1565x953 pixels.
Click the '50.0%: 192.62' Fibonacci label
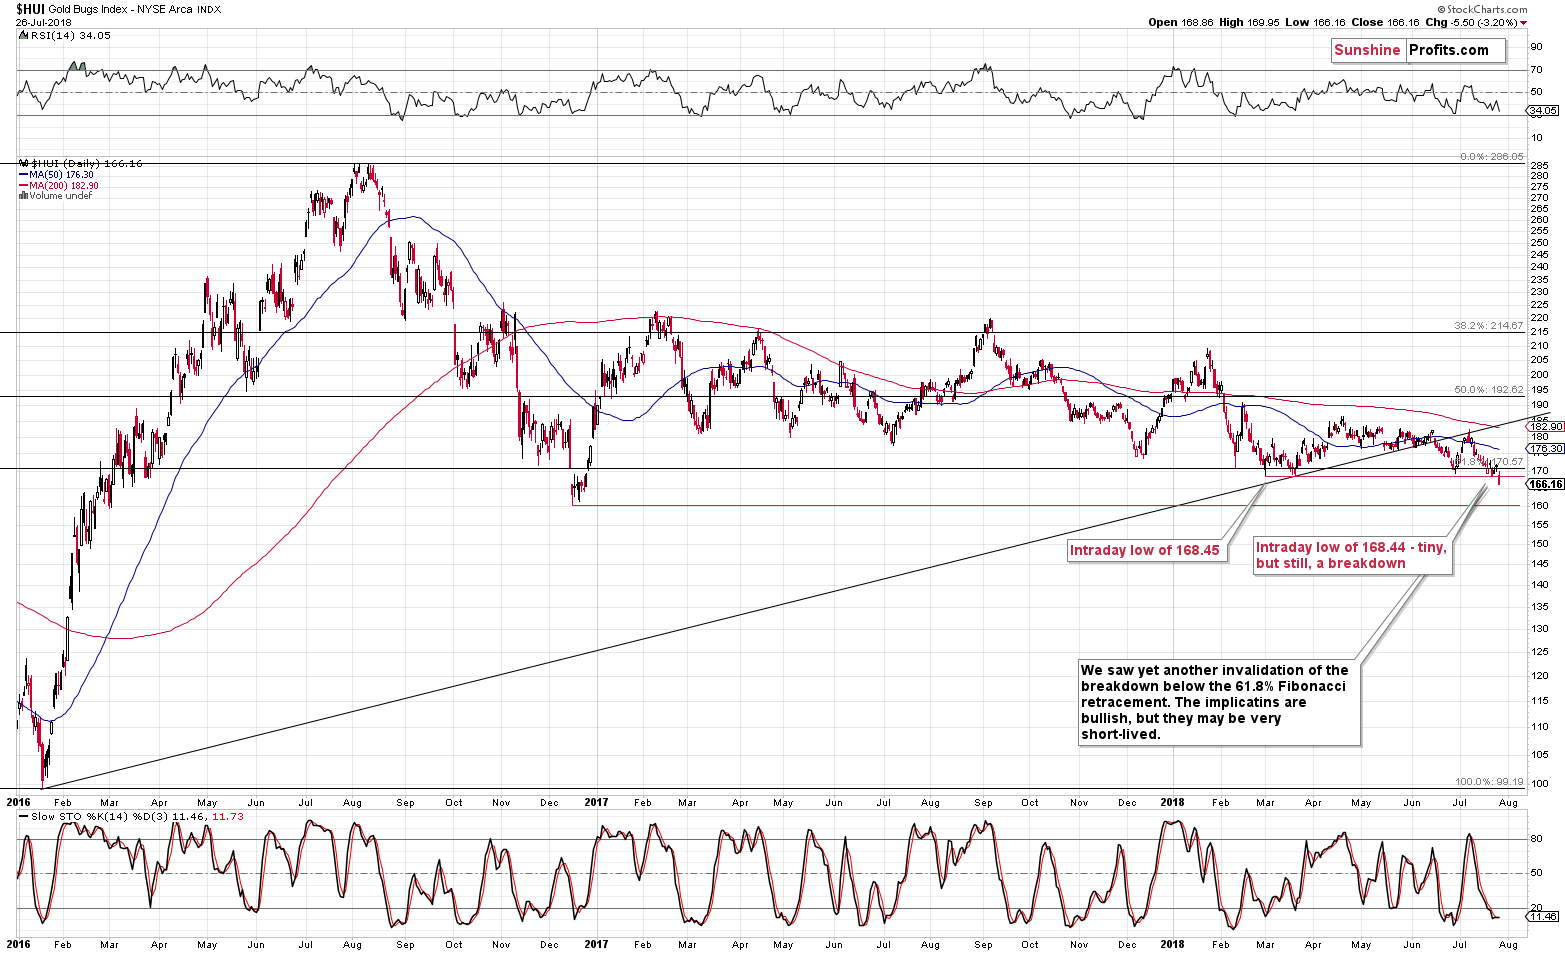tap(1489, 390)
